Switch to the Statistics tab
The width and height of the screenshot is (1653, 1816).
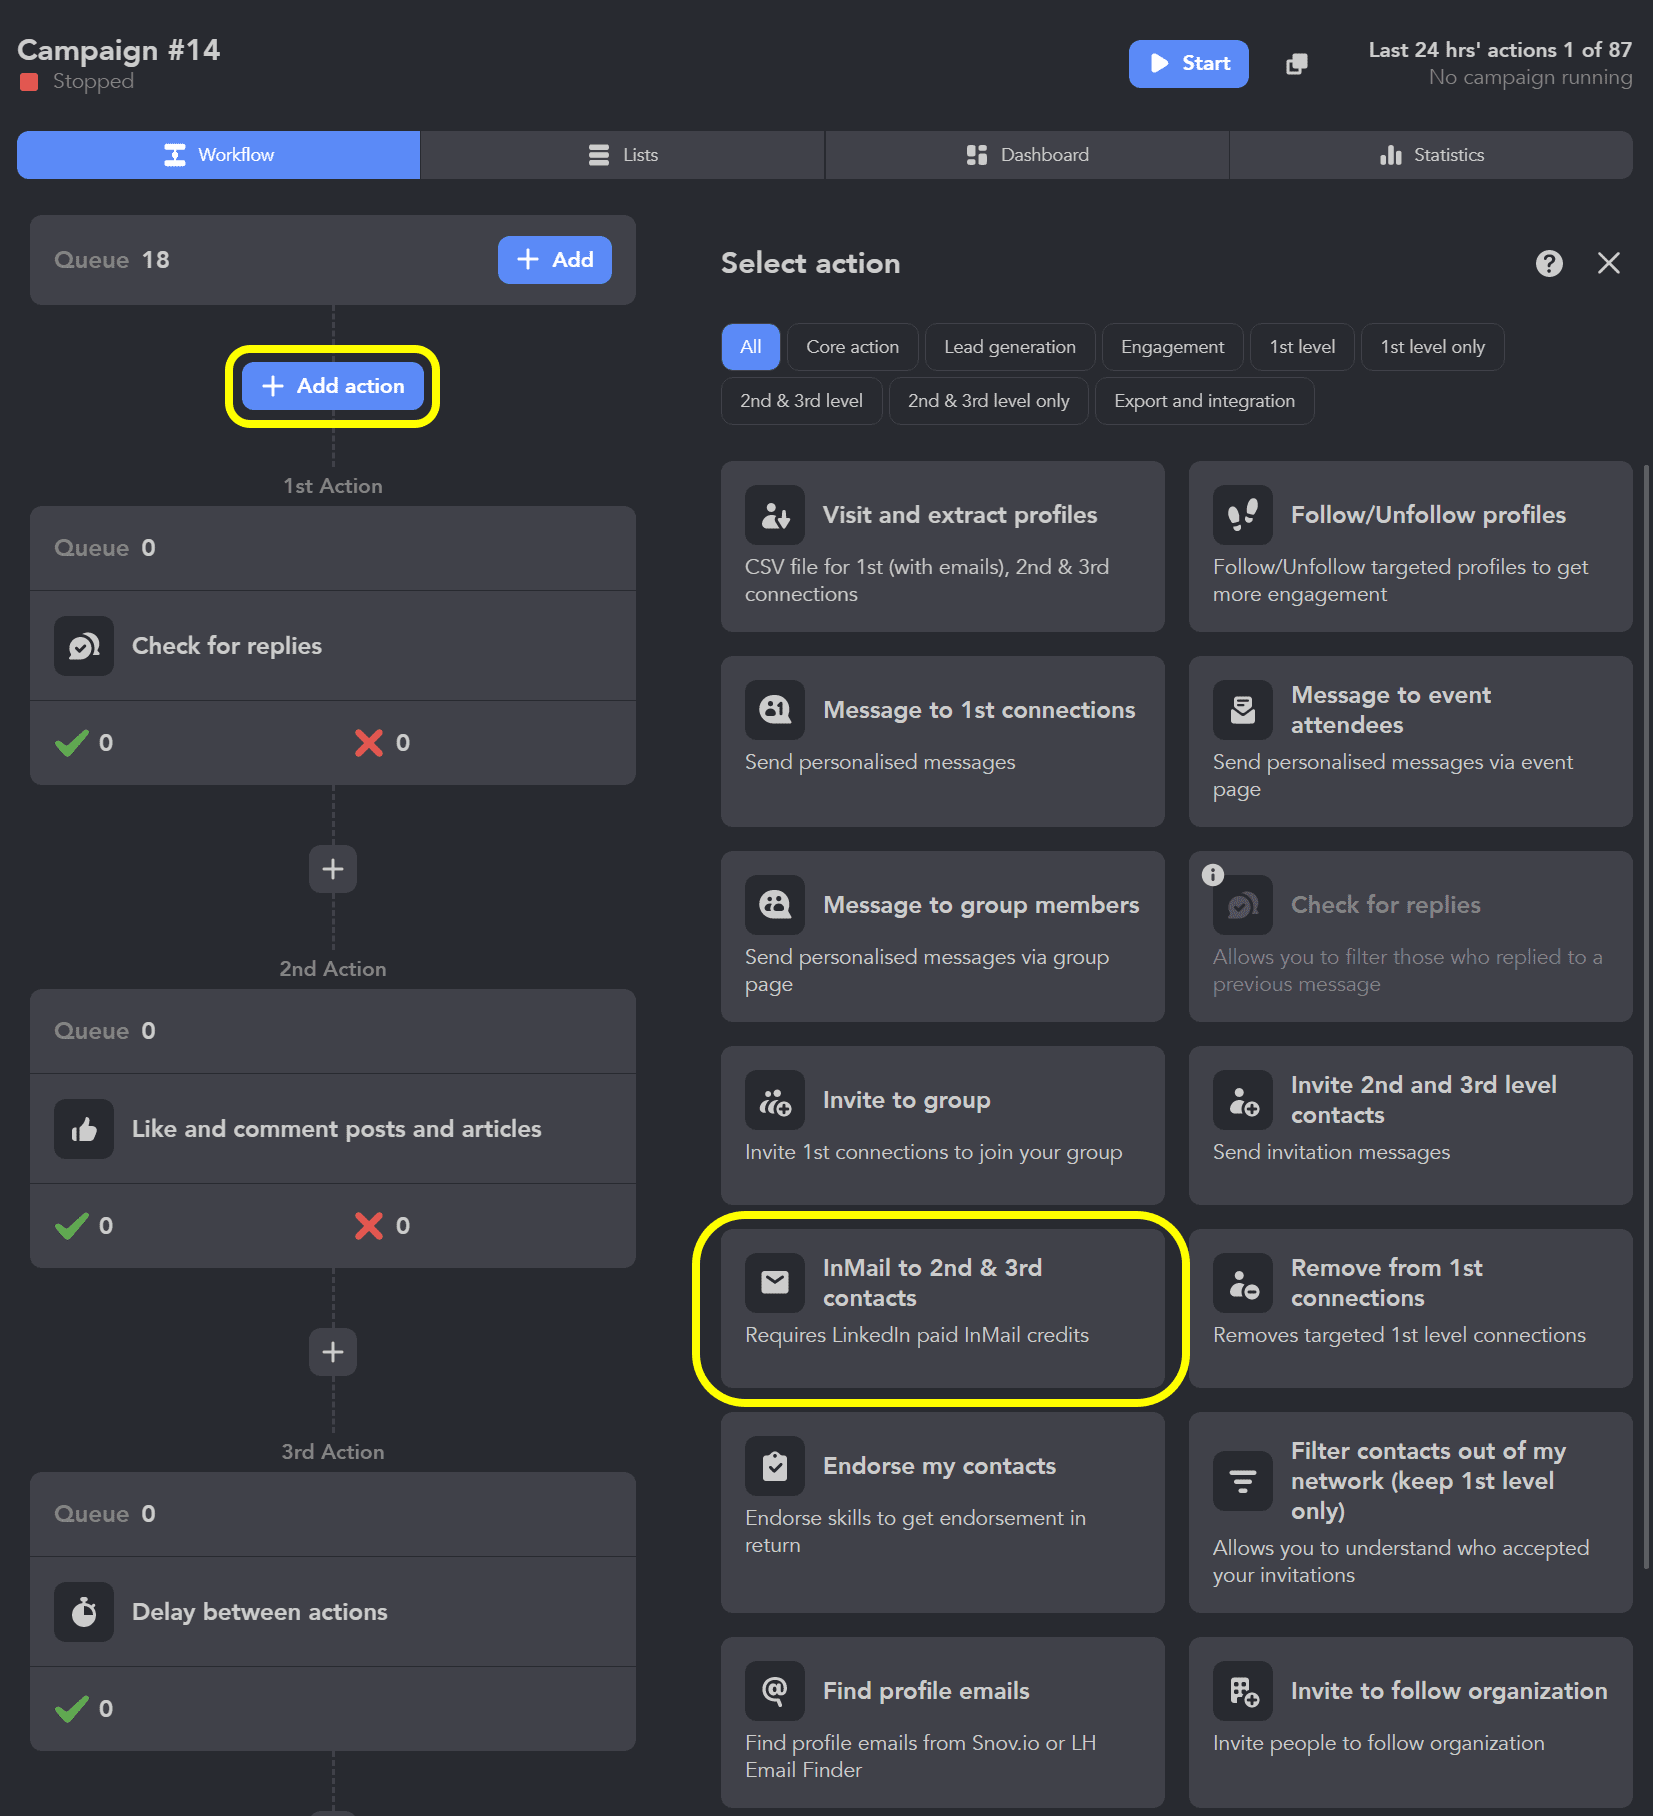(x=1430, y=155)
